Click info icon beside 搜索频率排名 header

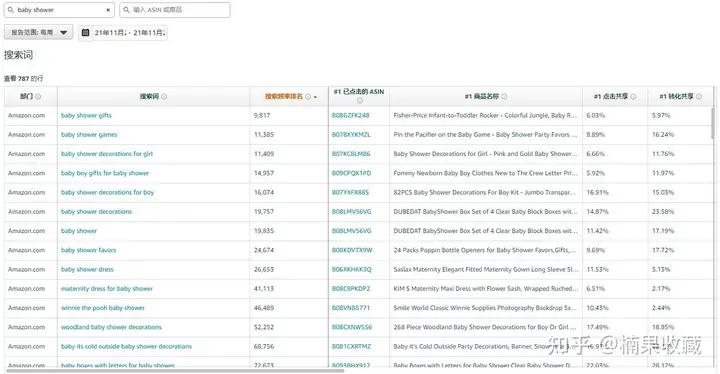(308, 96)
